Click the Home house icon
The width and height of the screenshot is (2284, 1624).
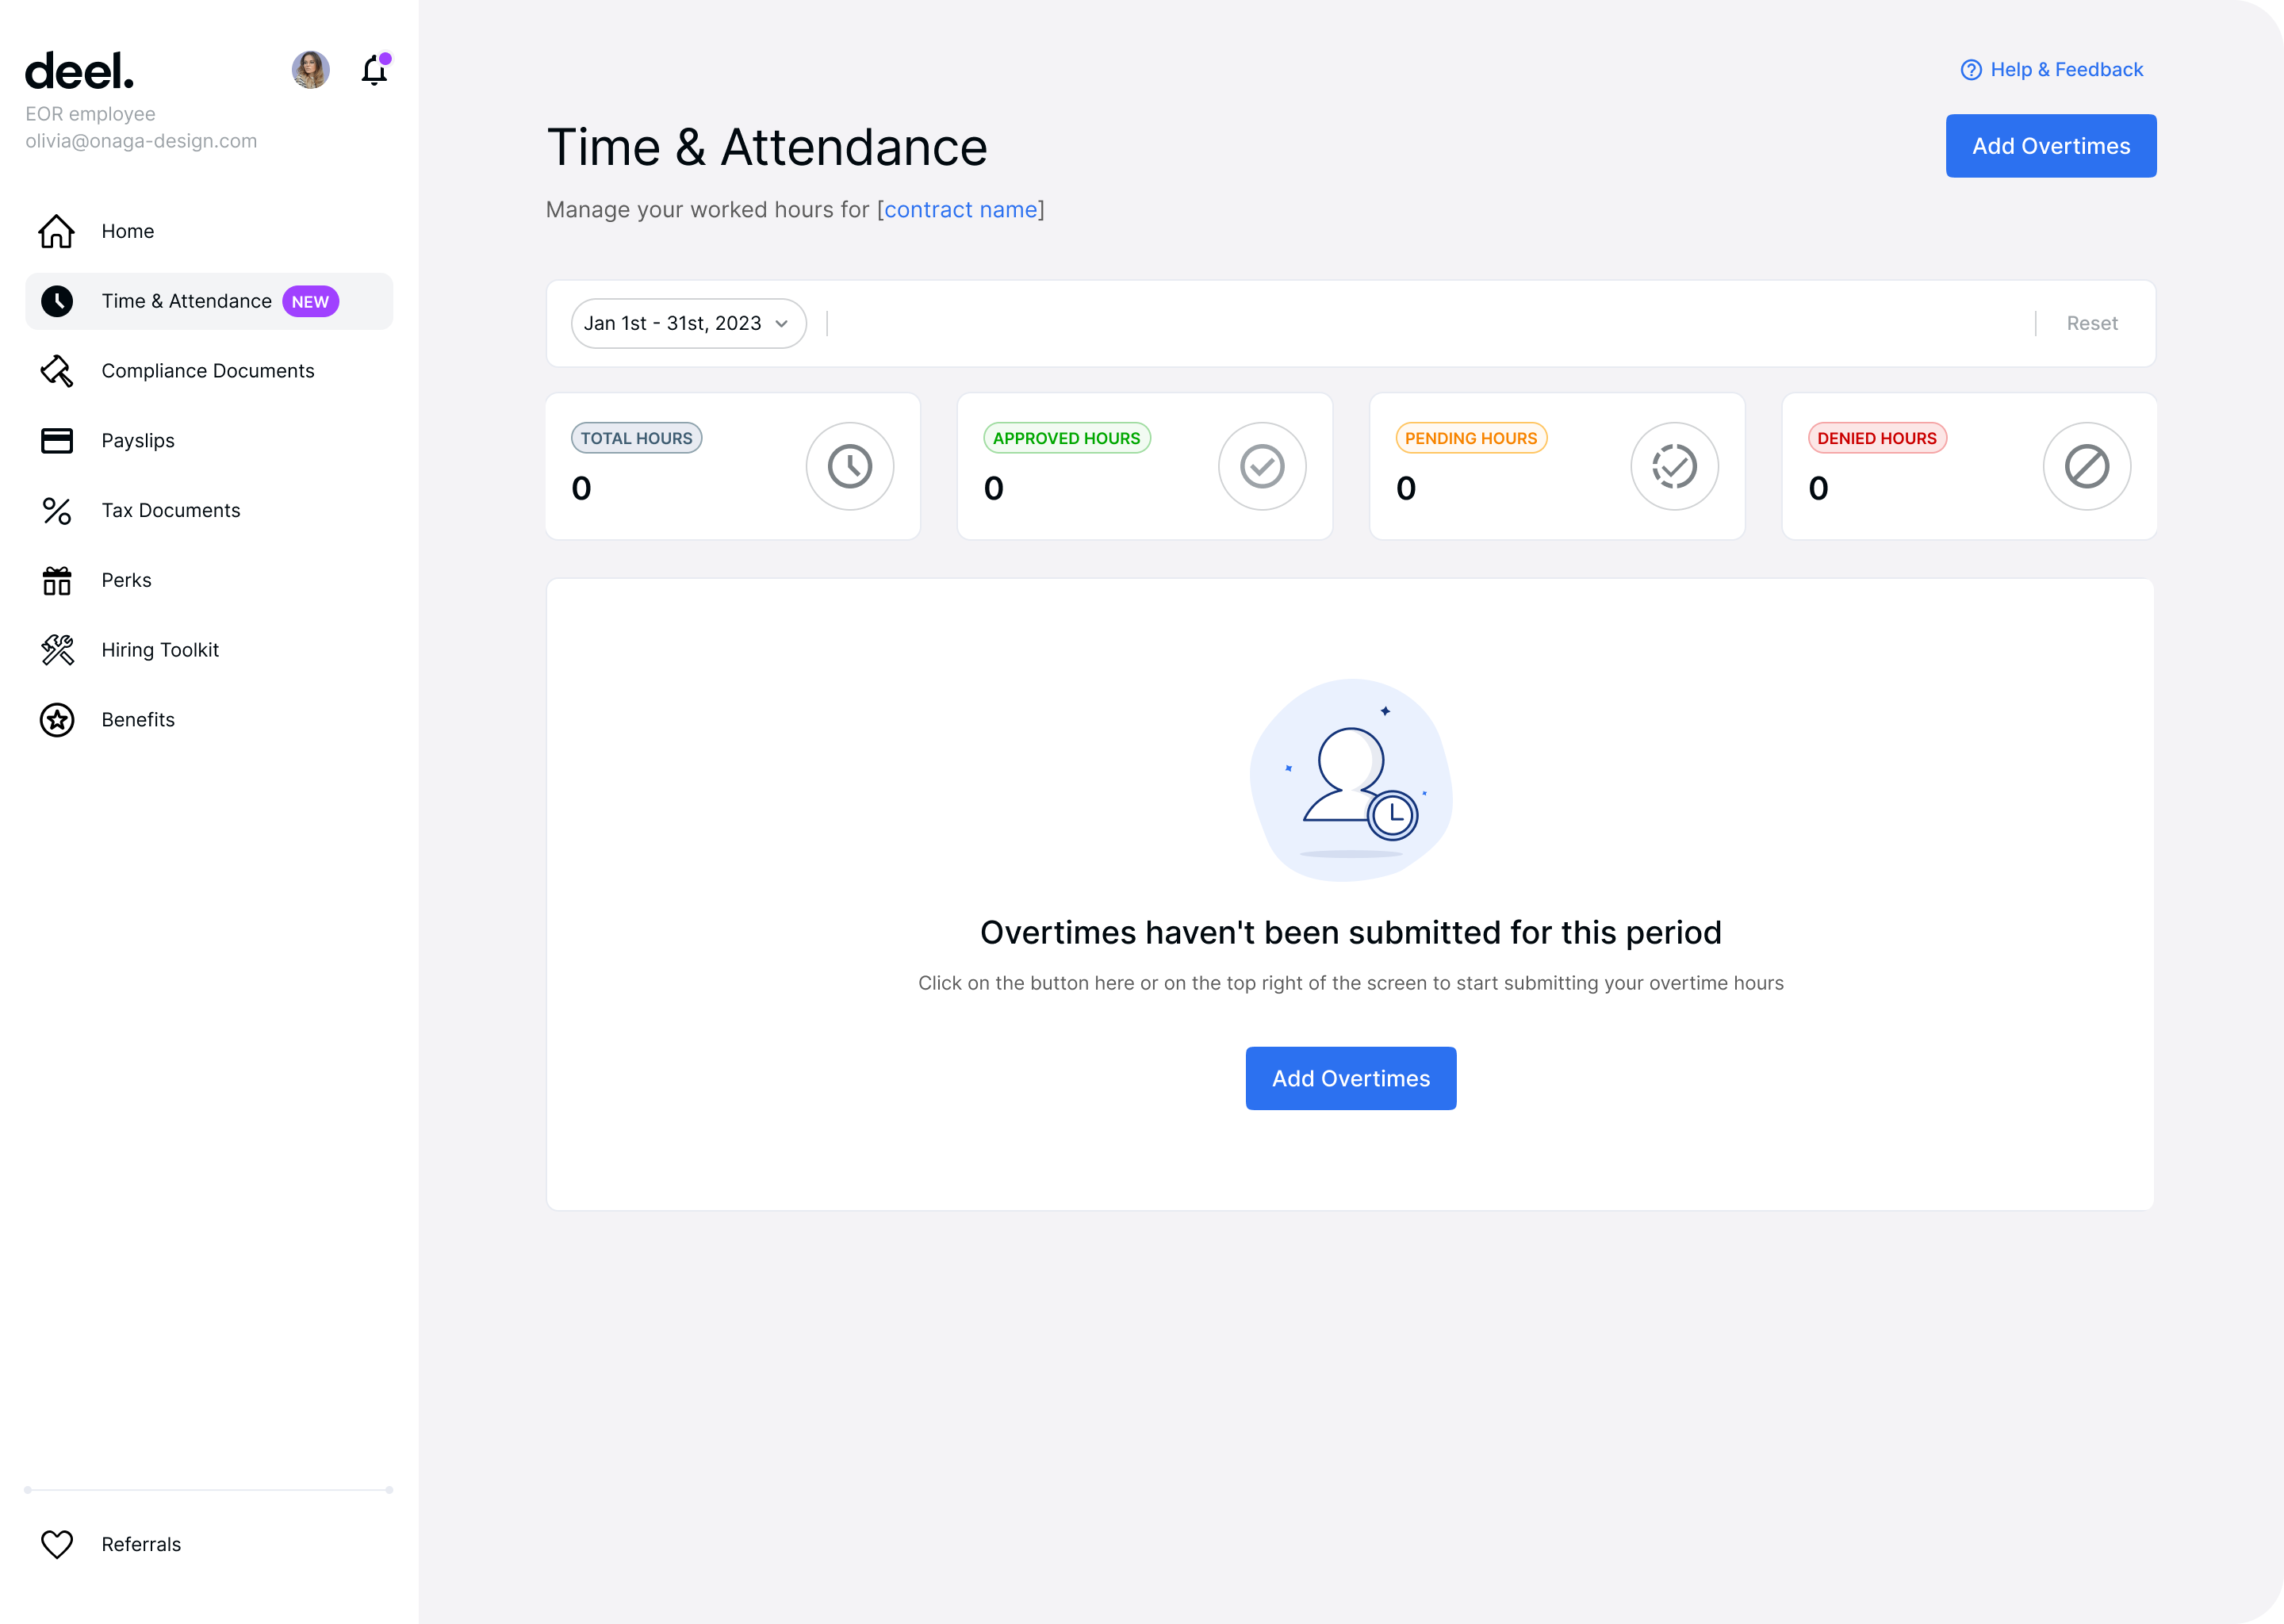point(57,231)
